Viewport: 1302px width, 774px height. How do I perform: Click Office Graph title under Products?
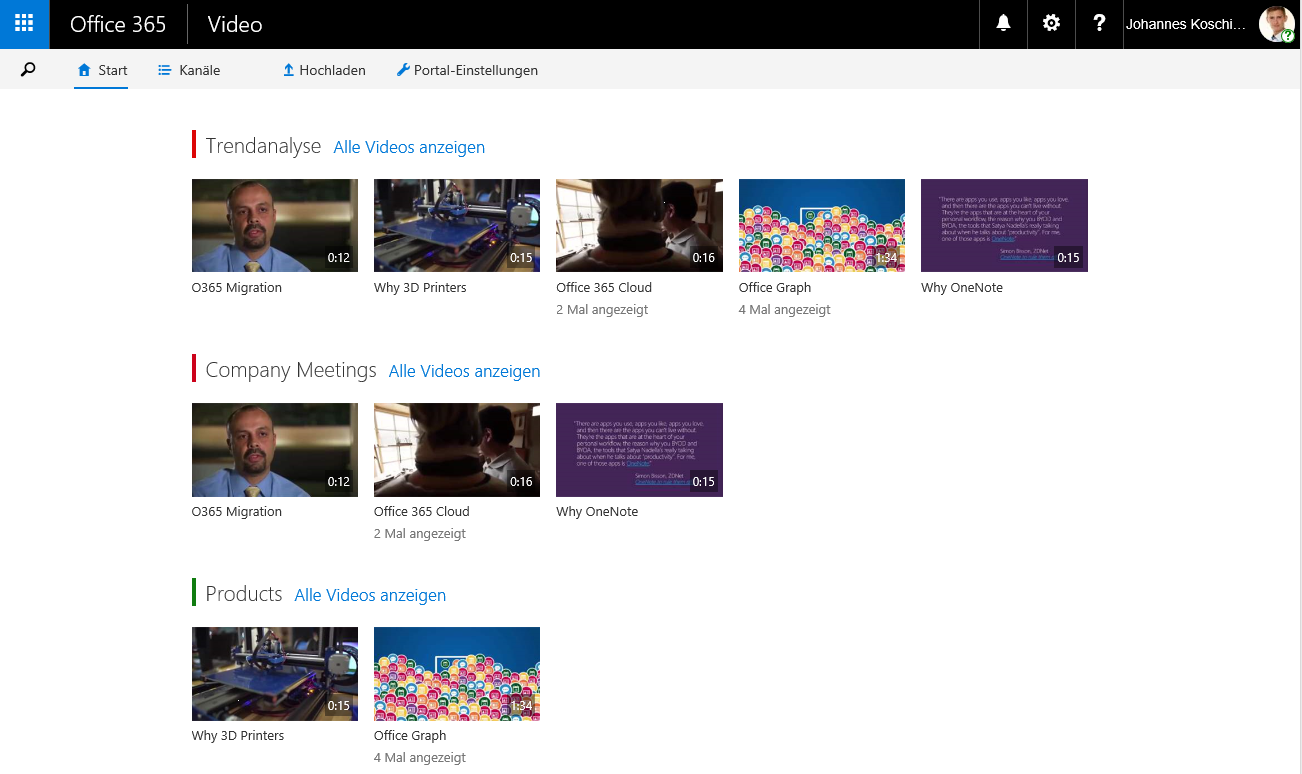410,736
